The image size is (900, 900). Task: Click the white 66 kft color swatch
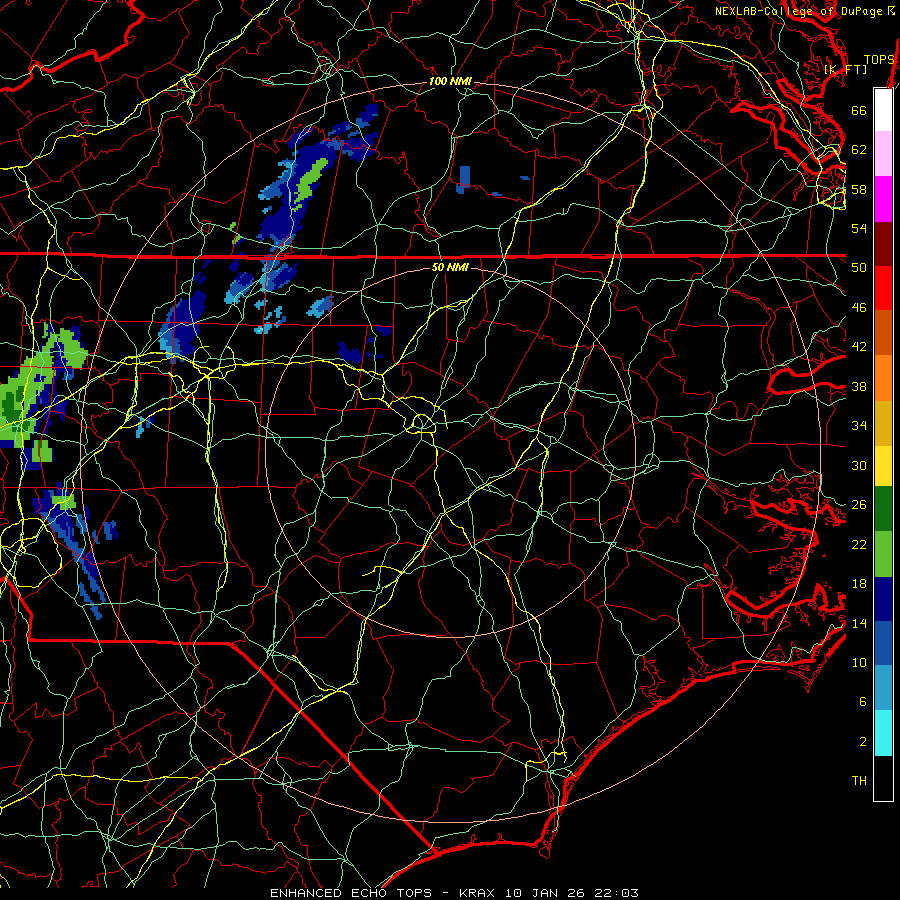[x=883, y=110]
